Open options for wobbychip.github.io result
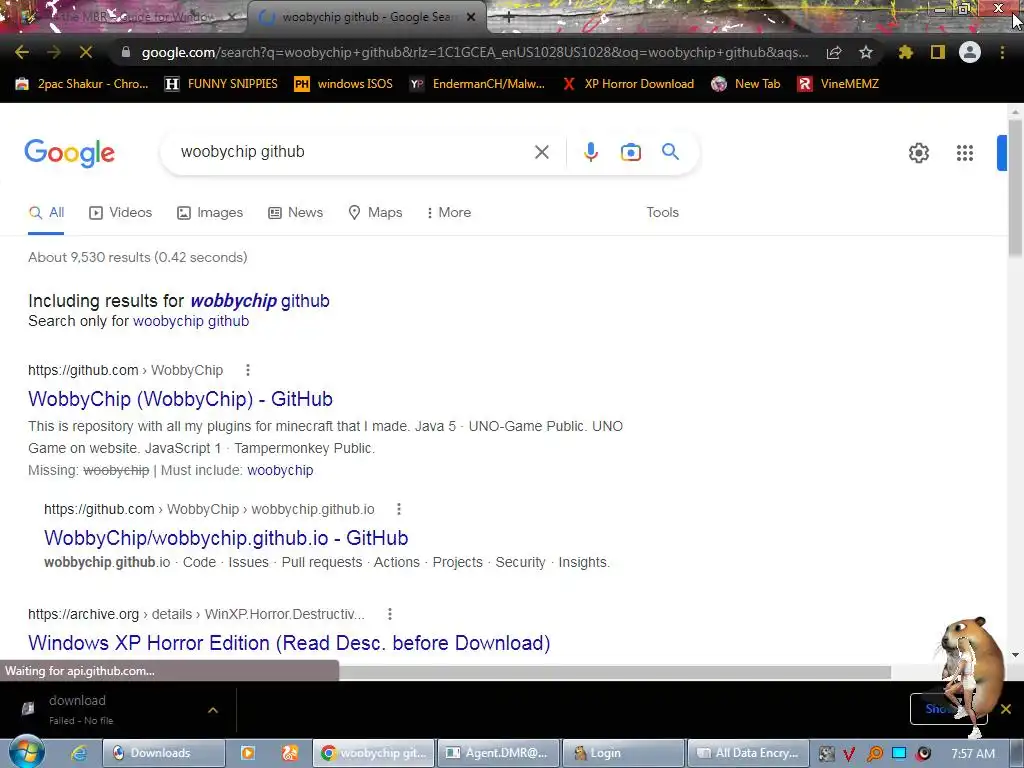Viewport: 1024px width, 768px height. 399,509
